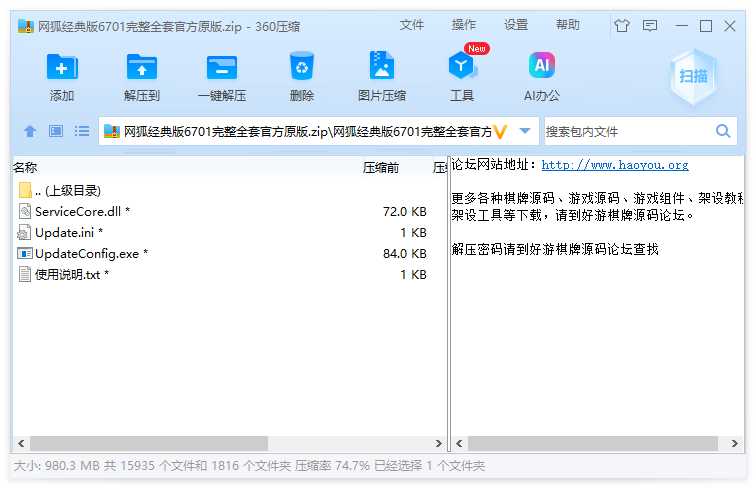Open the http://www.haoyou.org link
756x488 pixels.
tap(615, 165)
